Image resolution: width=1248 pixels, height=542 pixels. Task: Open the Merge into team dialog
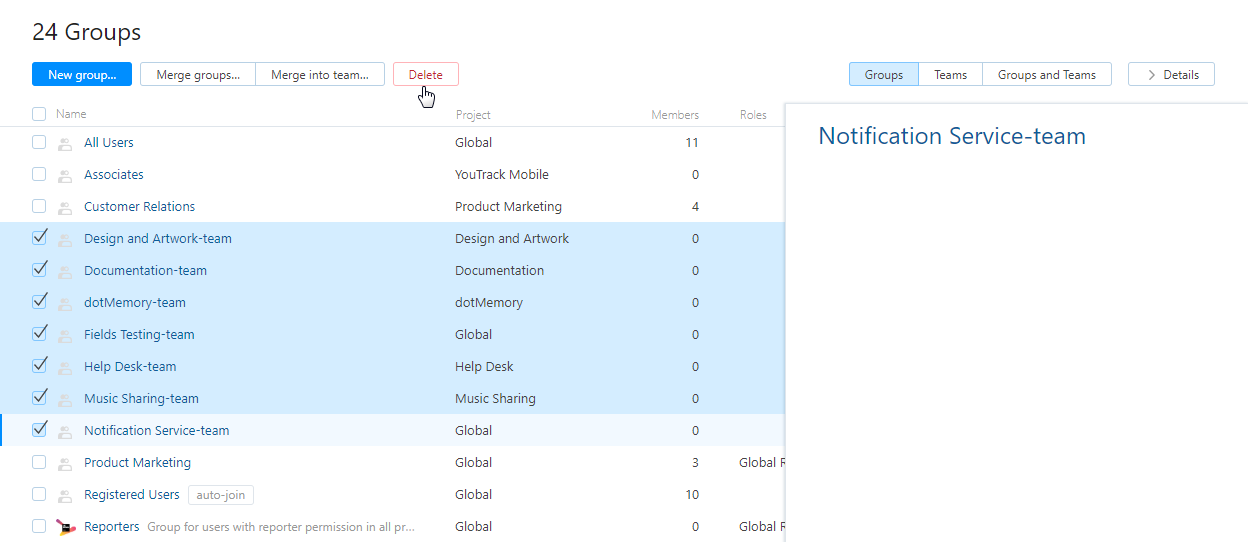(320, 74)
